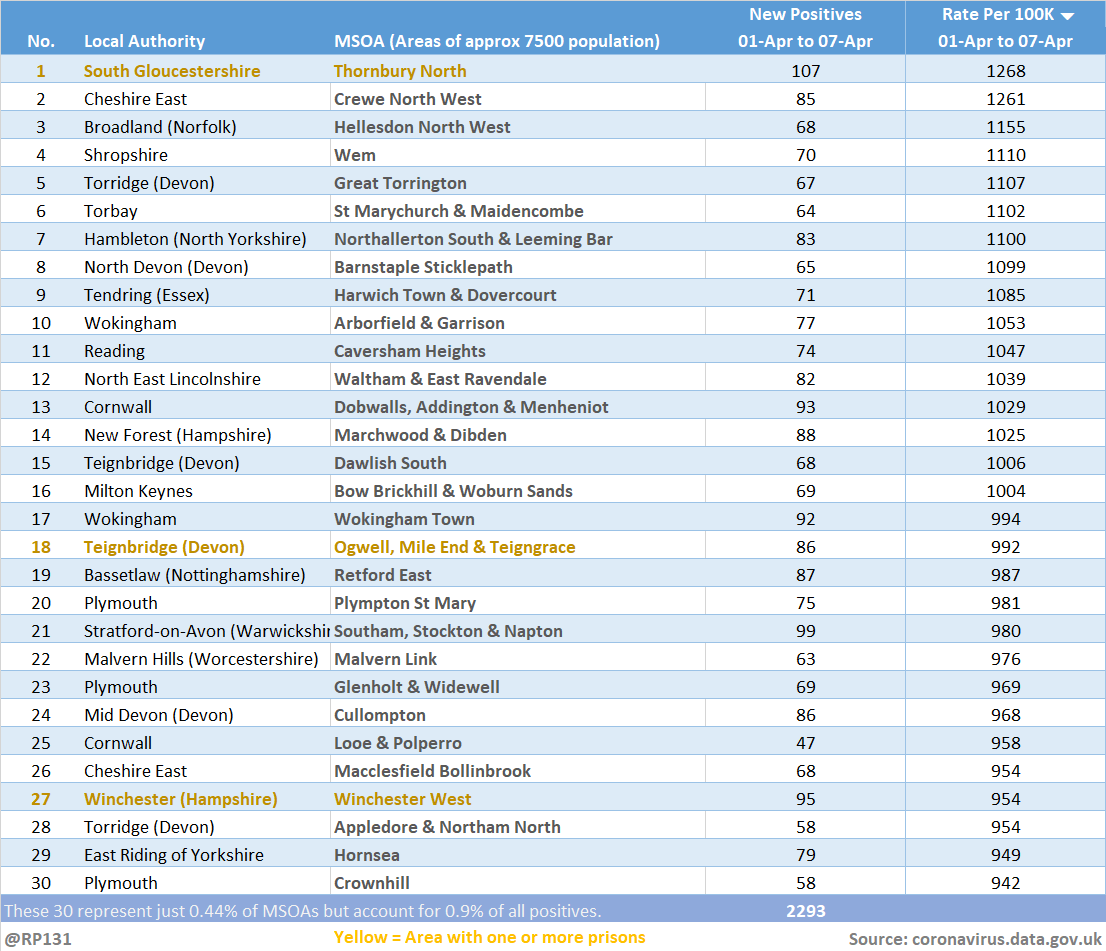Click the Rate Per 100K sort arrow
The image size is (1106, 951).
(1067, 16)
